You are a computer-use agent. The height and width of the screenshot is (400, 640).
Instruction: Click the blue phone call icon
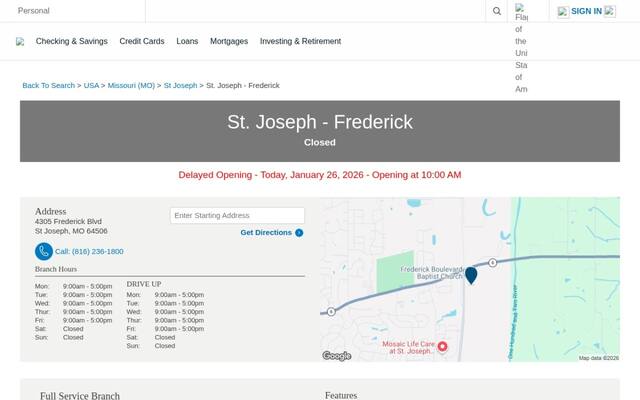tap(44, 251)
